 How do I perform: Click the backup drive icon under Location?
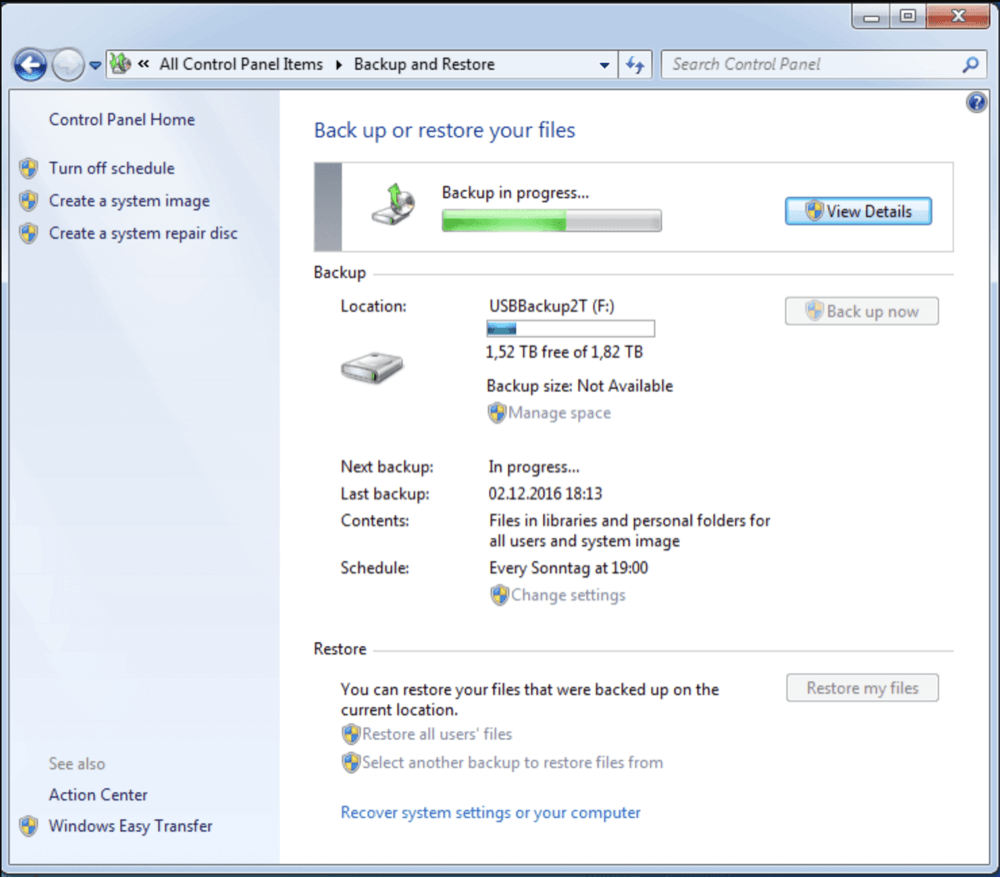pyautogui.click(x=371, y=366)
